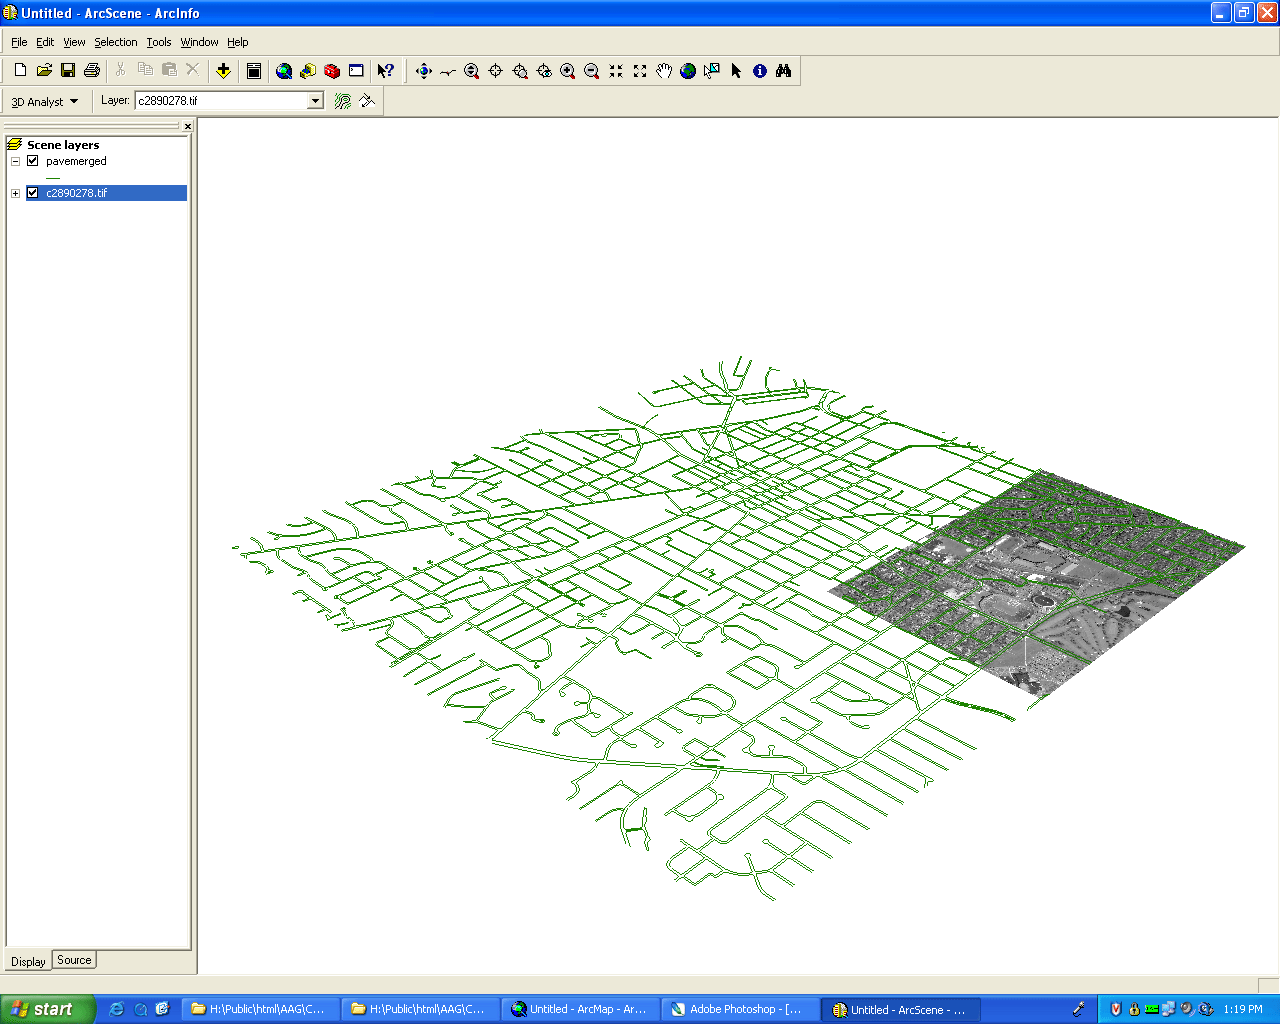Switch to the Source tab
Viewport: 1280px width, 1024px height.
tap(74, 960)
